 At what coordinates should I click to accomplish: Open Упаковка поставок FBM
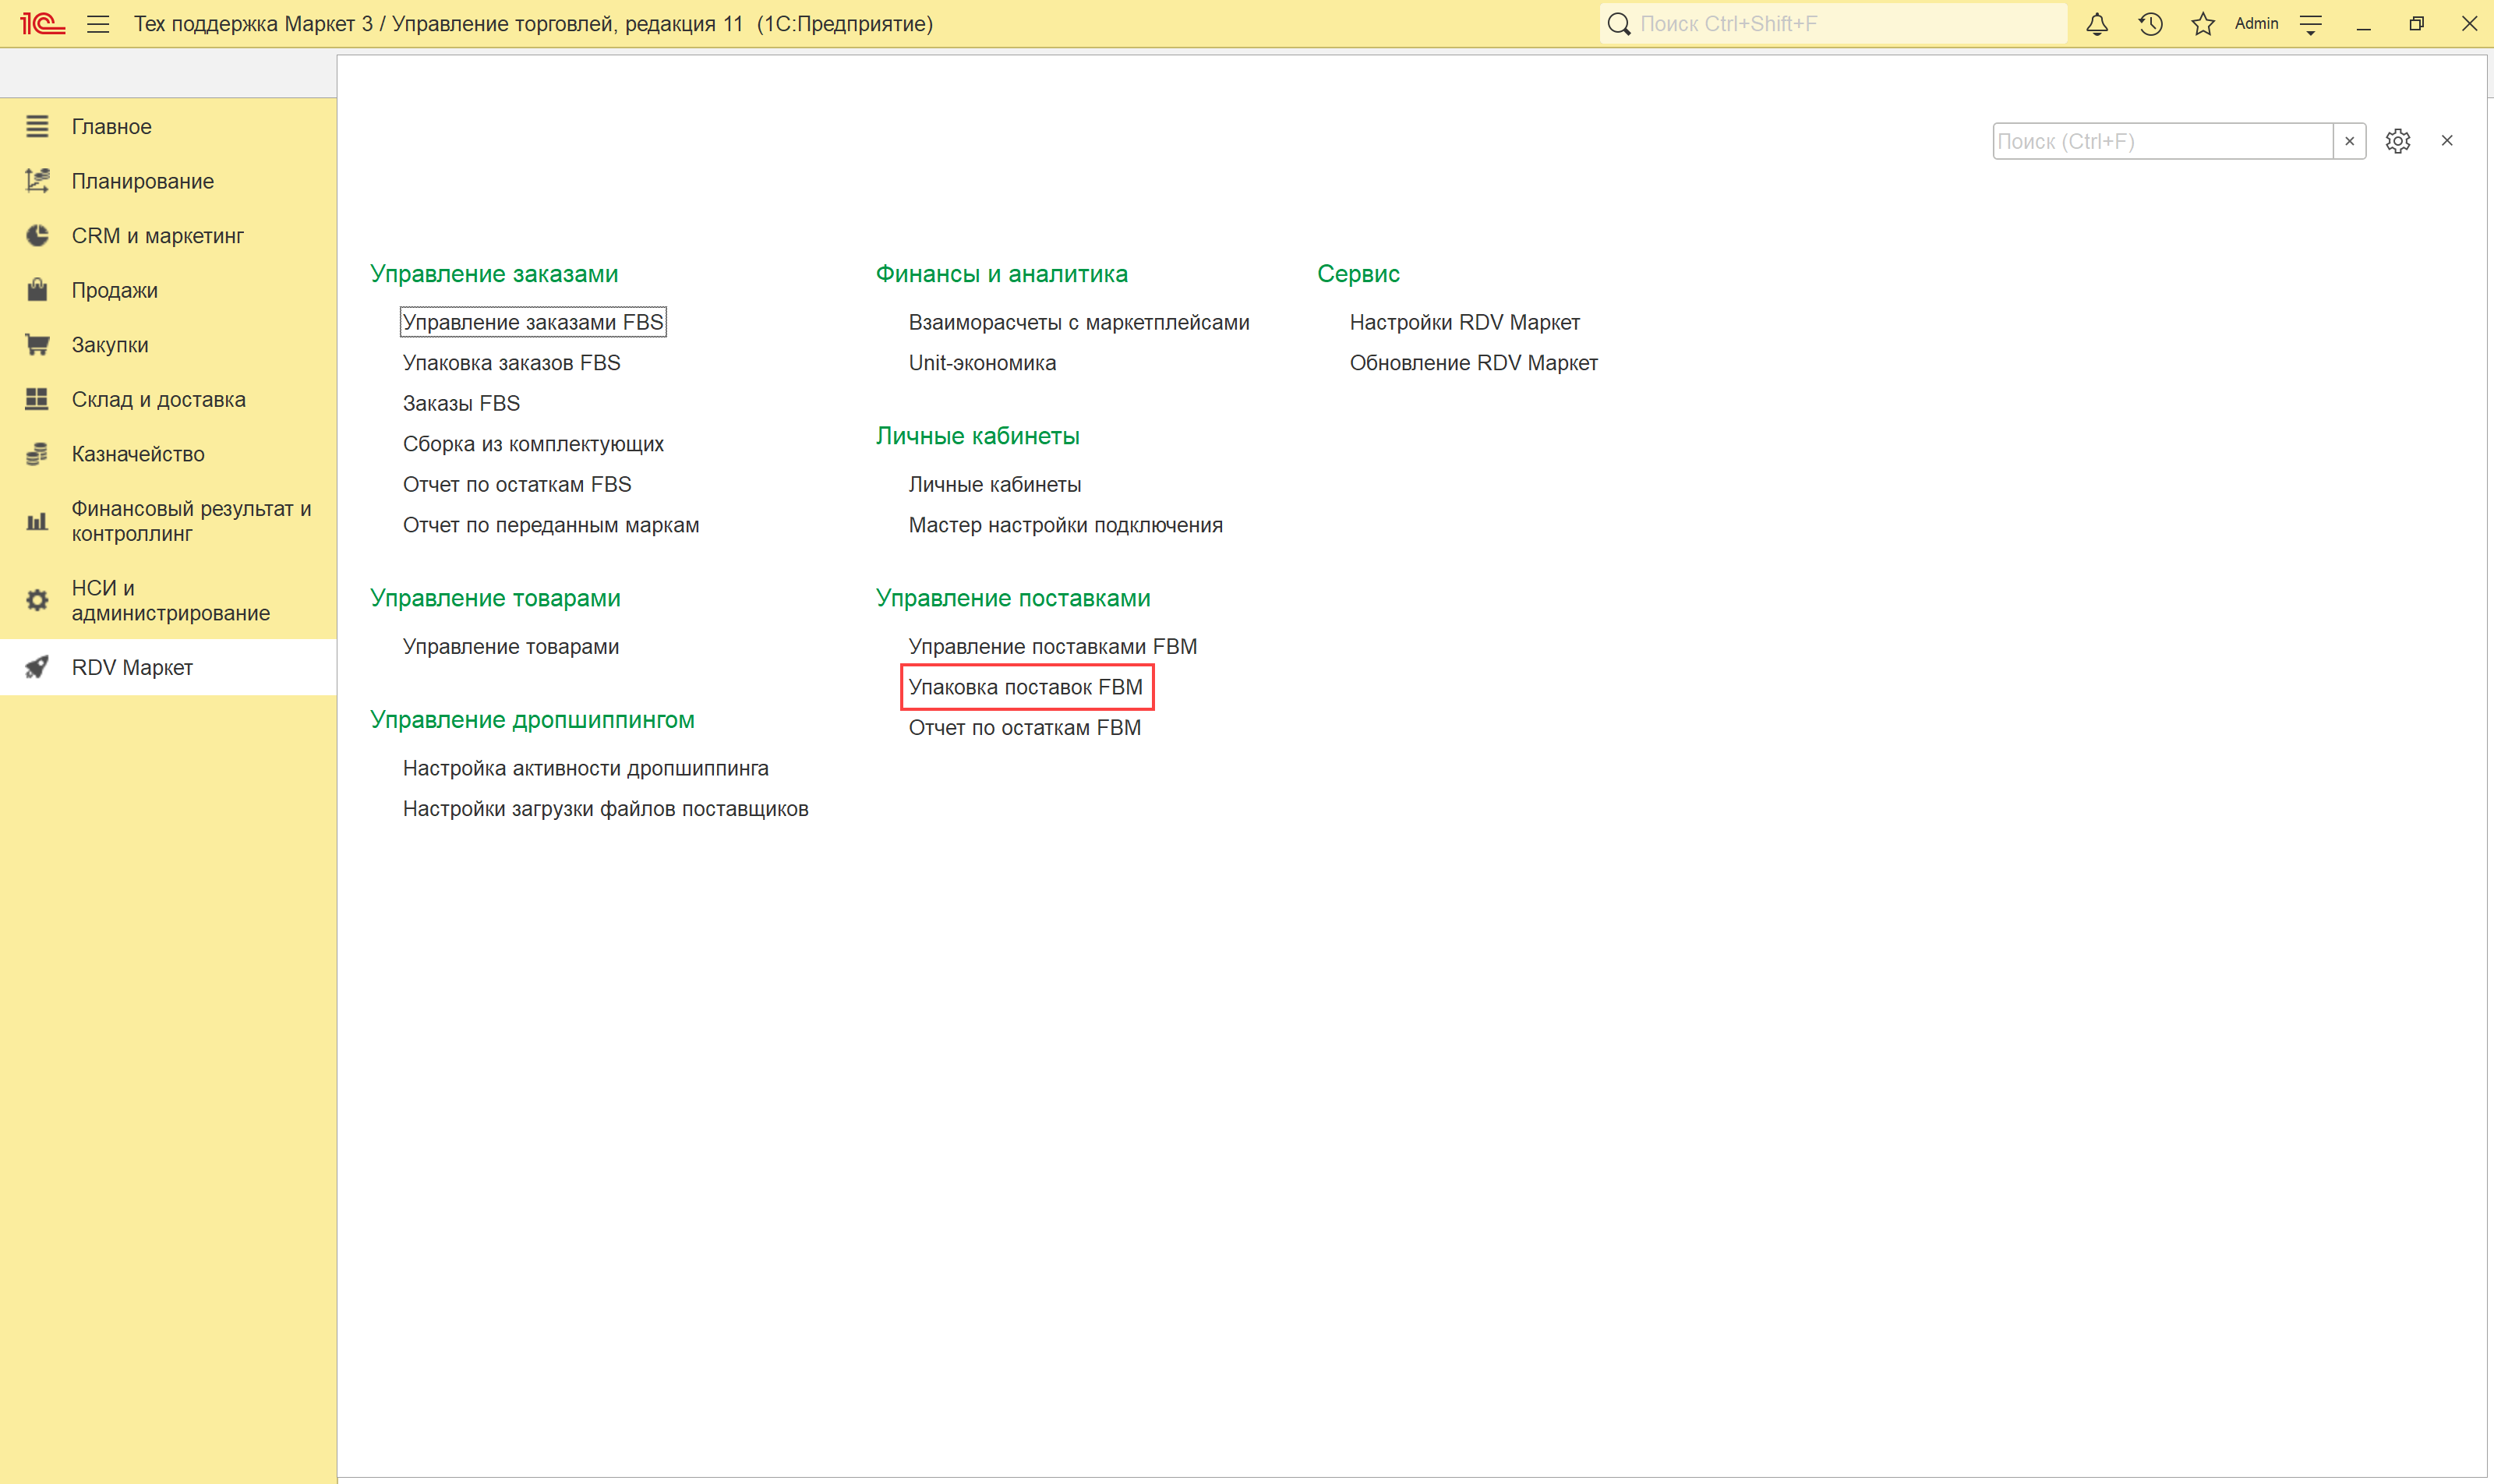pyautogui.click(x=1025, y=687)
